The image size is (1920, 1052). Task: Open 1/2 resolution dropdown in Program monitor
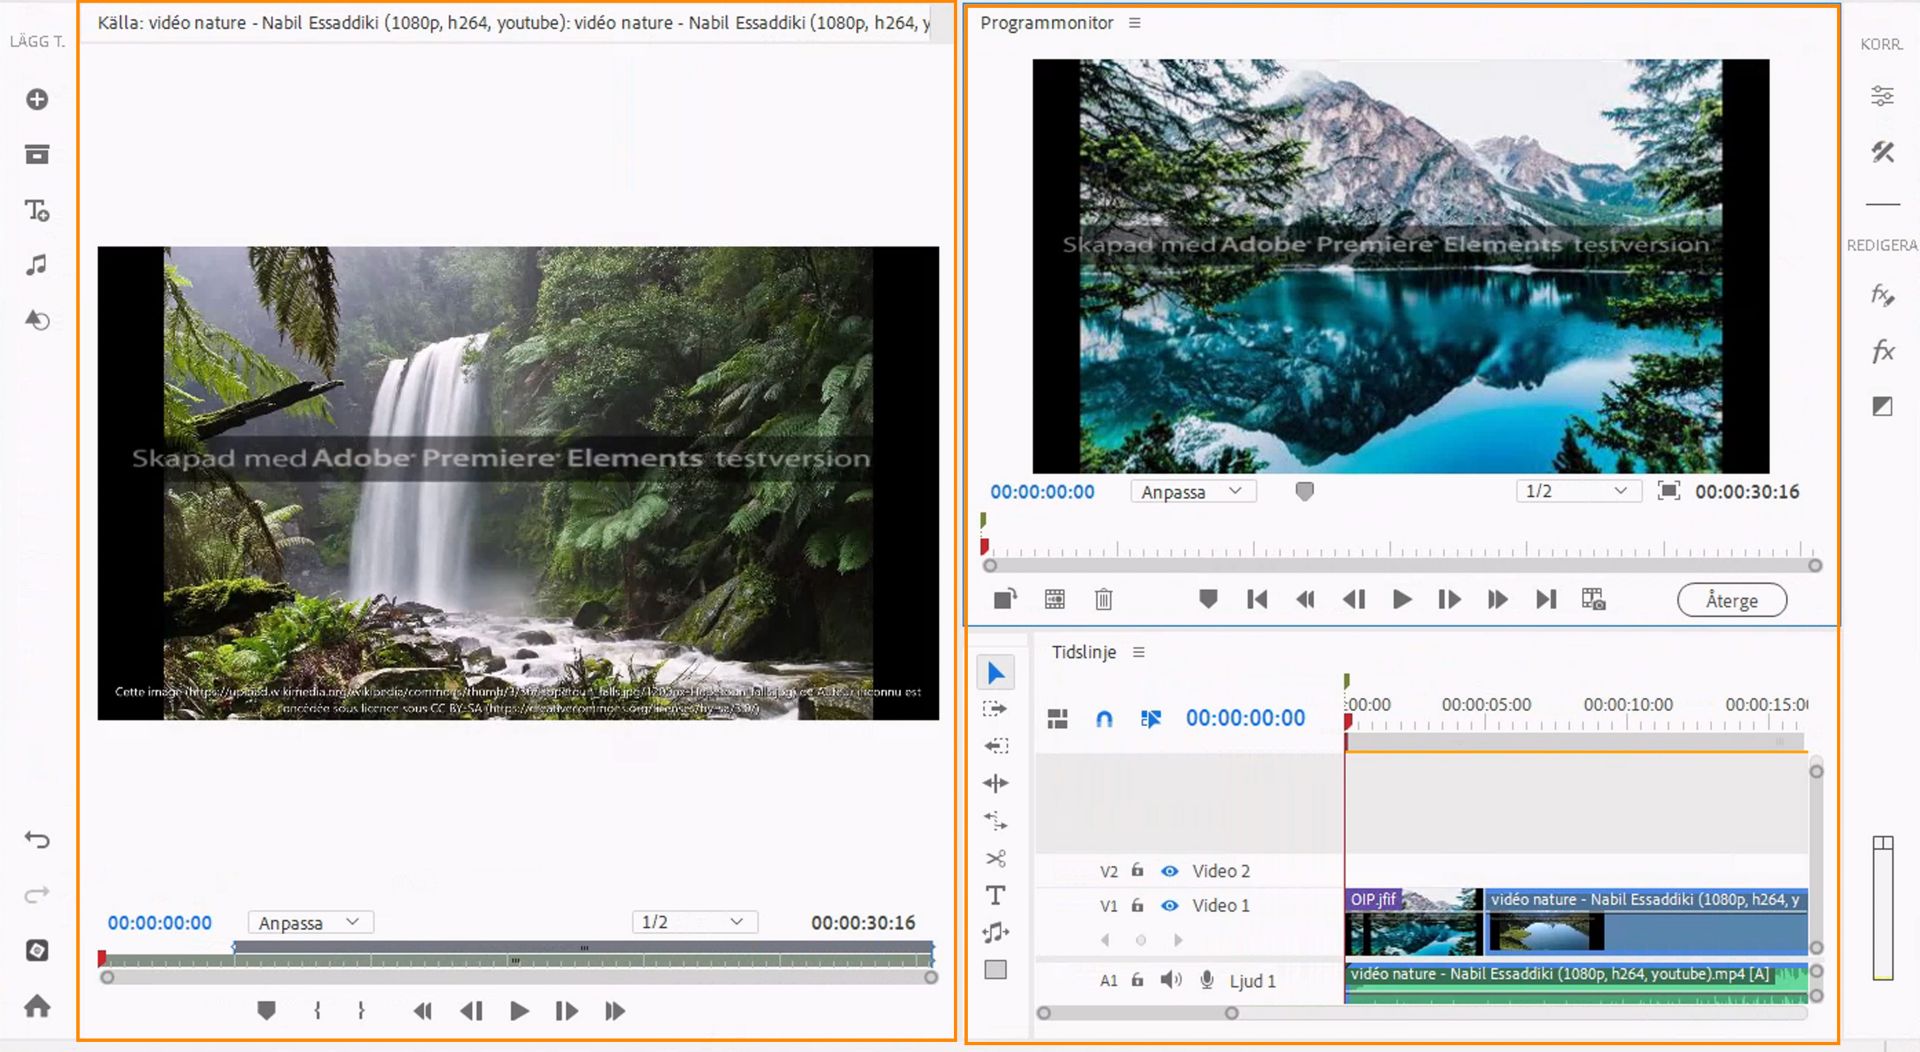(x=1578, y=491)
